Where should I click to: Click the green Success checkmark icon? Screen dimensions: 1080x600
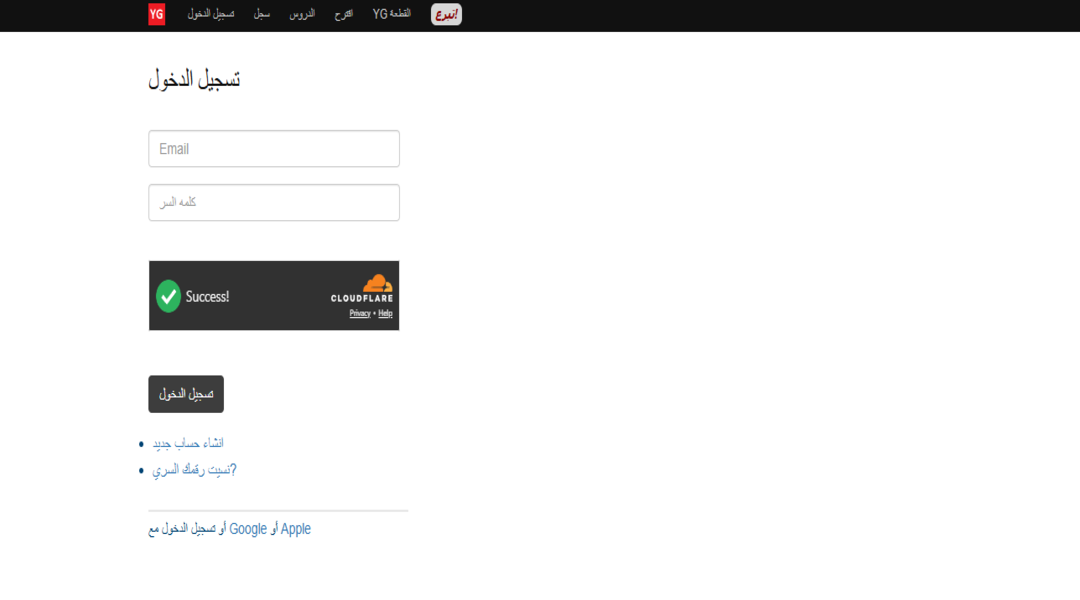coord(168,296)
